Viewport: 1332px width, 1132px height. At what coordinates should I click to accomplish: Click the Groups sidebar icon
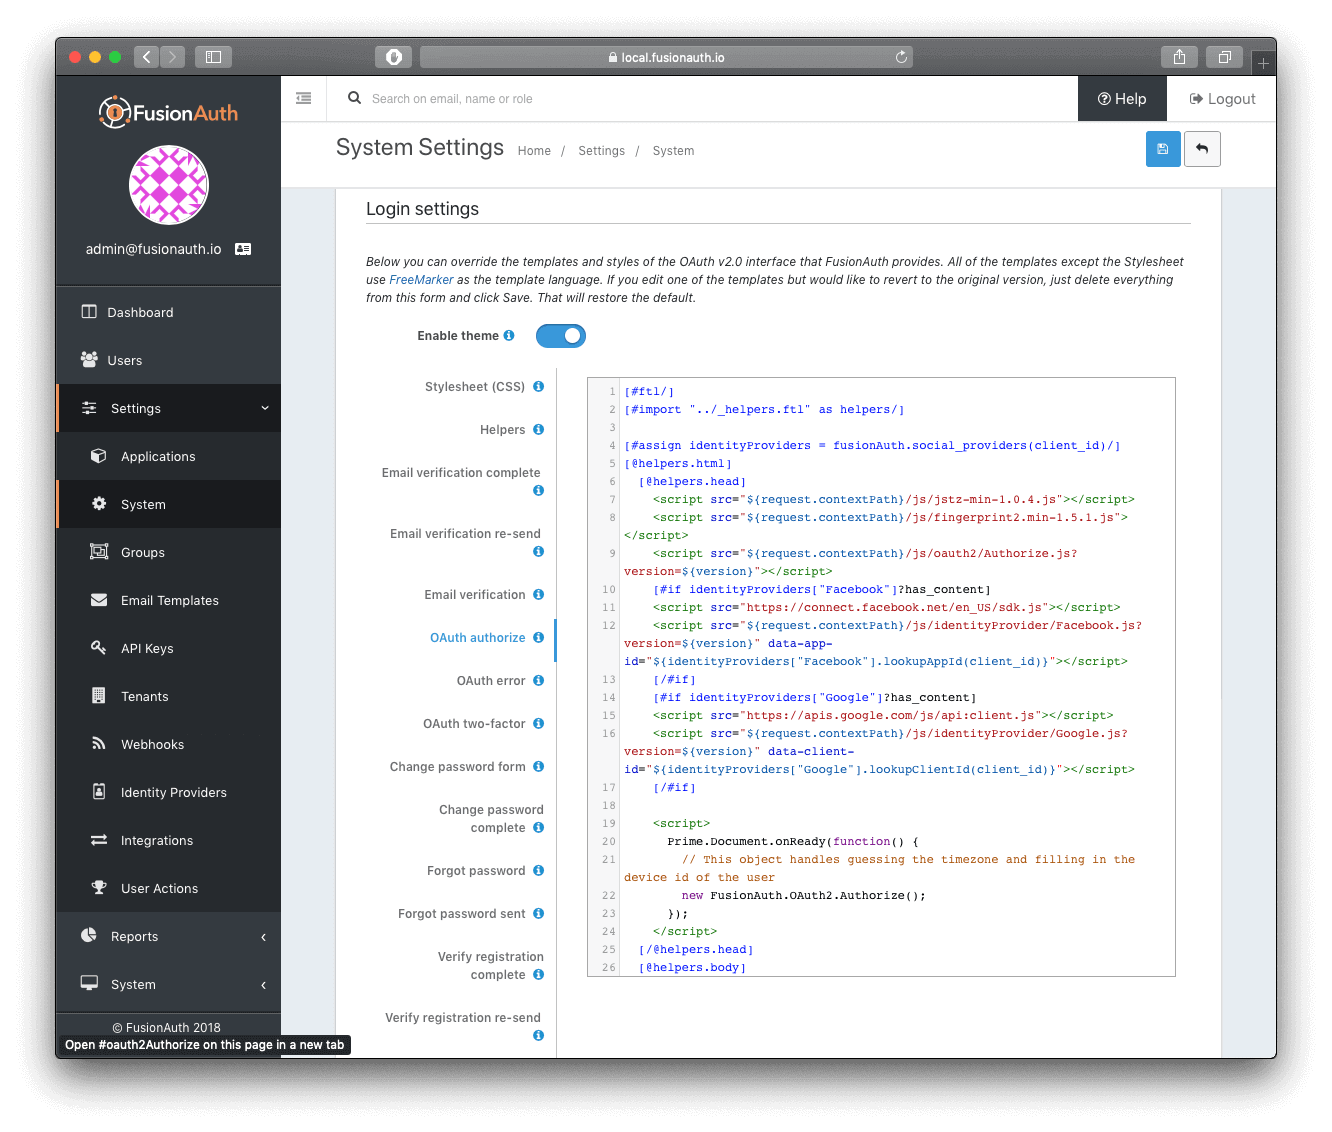(x=99, y=552)
